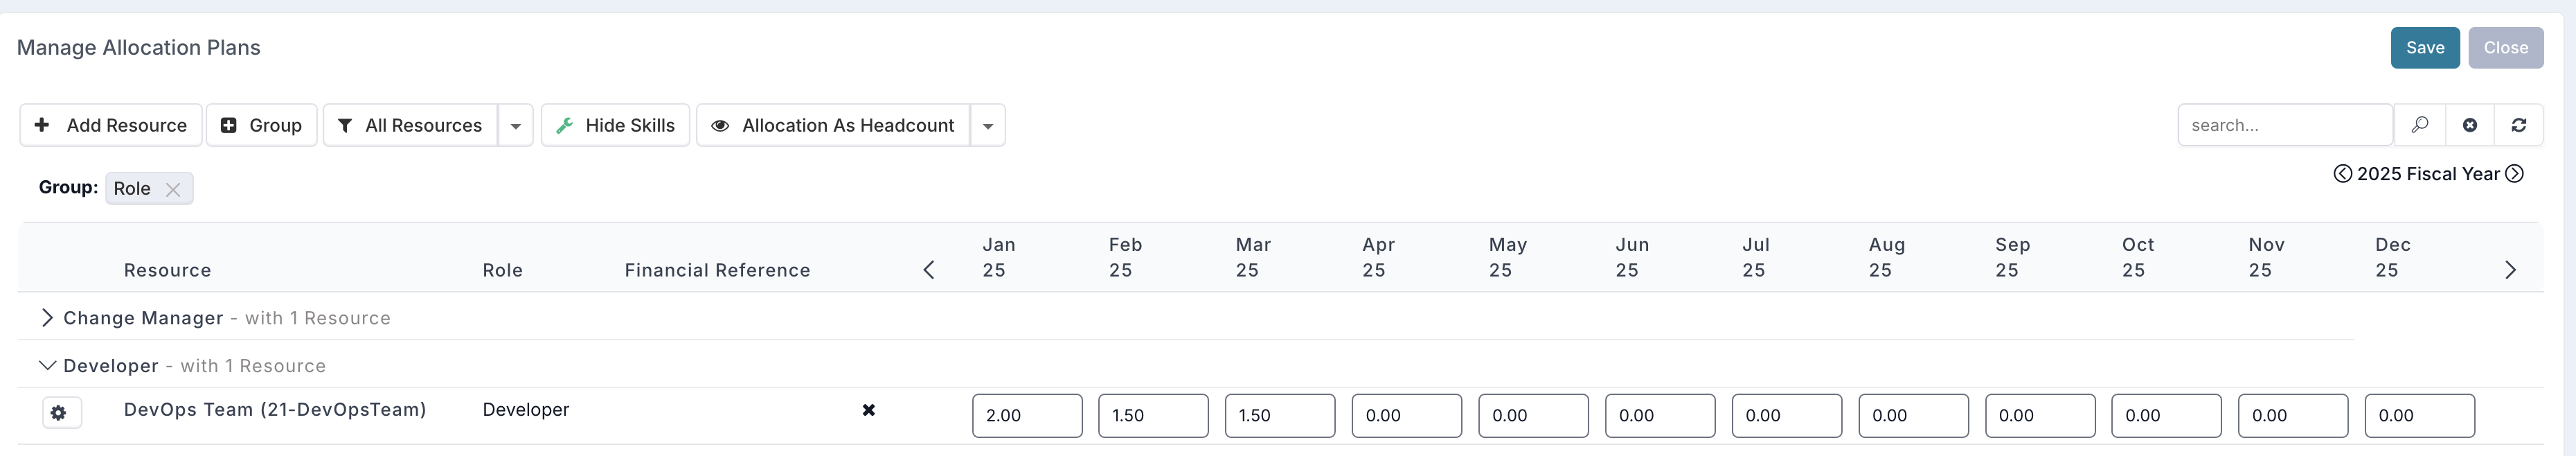The image size is (2576, 456).
Task: Shift months right with header chevron
Action: tap(2510, 270)
